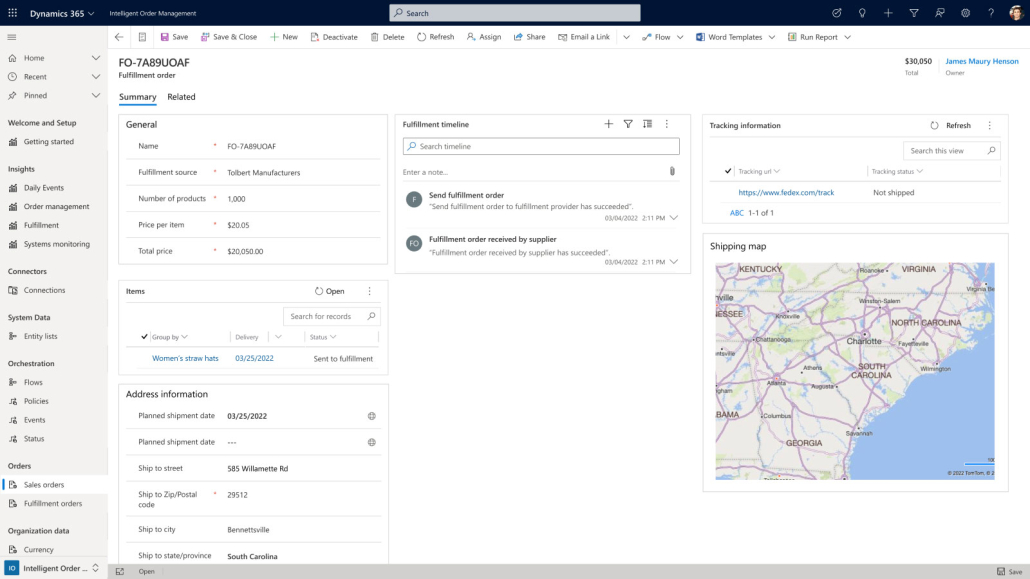Expand the Send fulfillment order timeline entry

673,218
